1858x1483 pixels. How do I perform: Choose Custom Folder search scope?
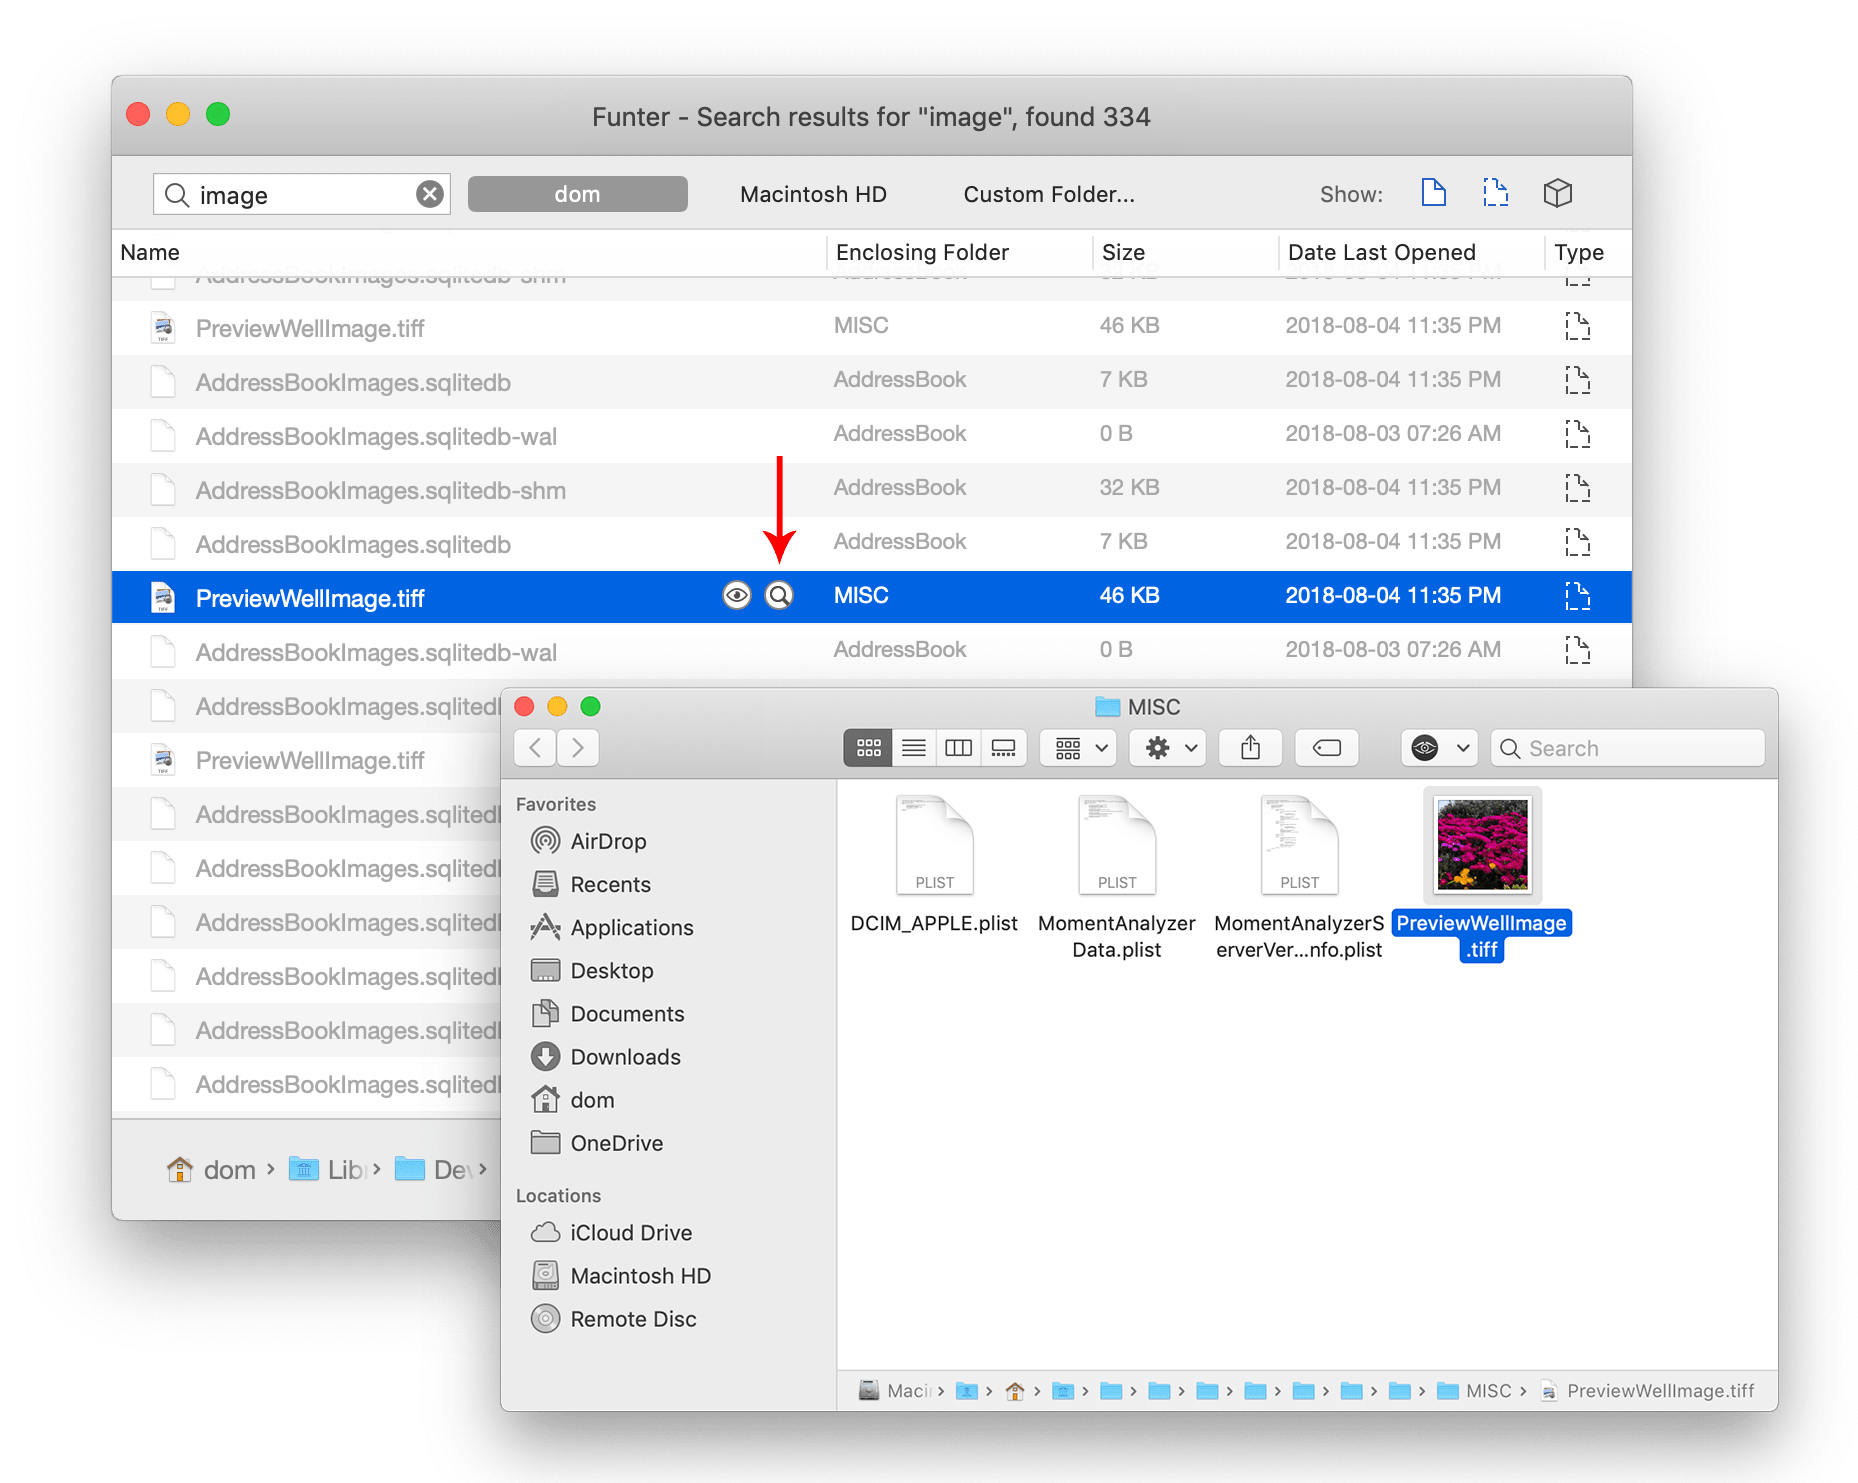(1047, 193)
